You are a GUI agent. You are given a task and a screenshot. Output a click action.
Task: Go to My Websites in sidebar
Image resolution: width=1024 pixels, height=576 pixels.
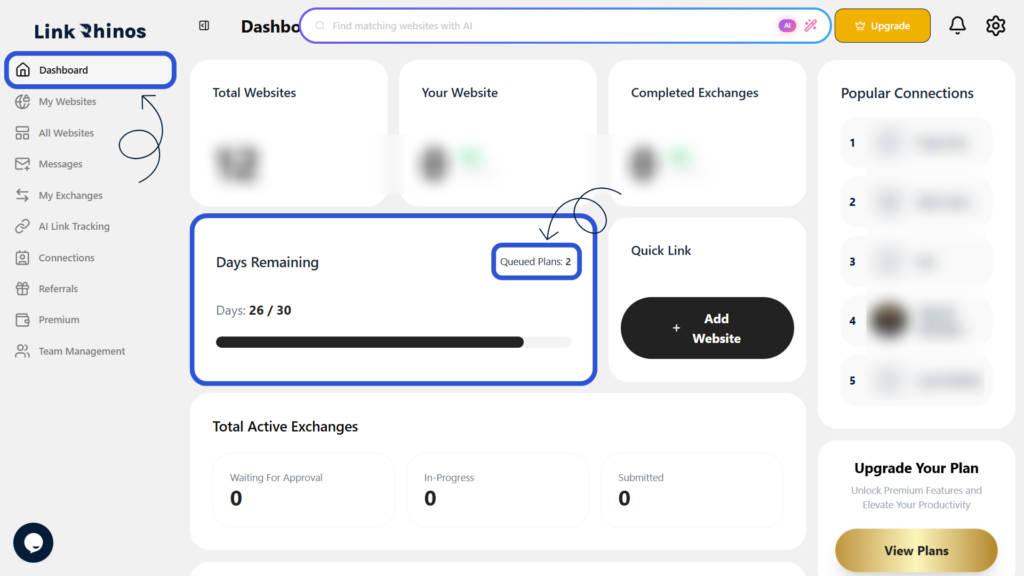pyautogui.click(x=67, y=101)
